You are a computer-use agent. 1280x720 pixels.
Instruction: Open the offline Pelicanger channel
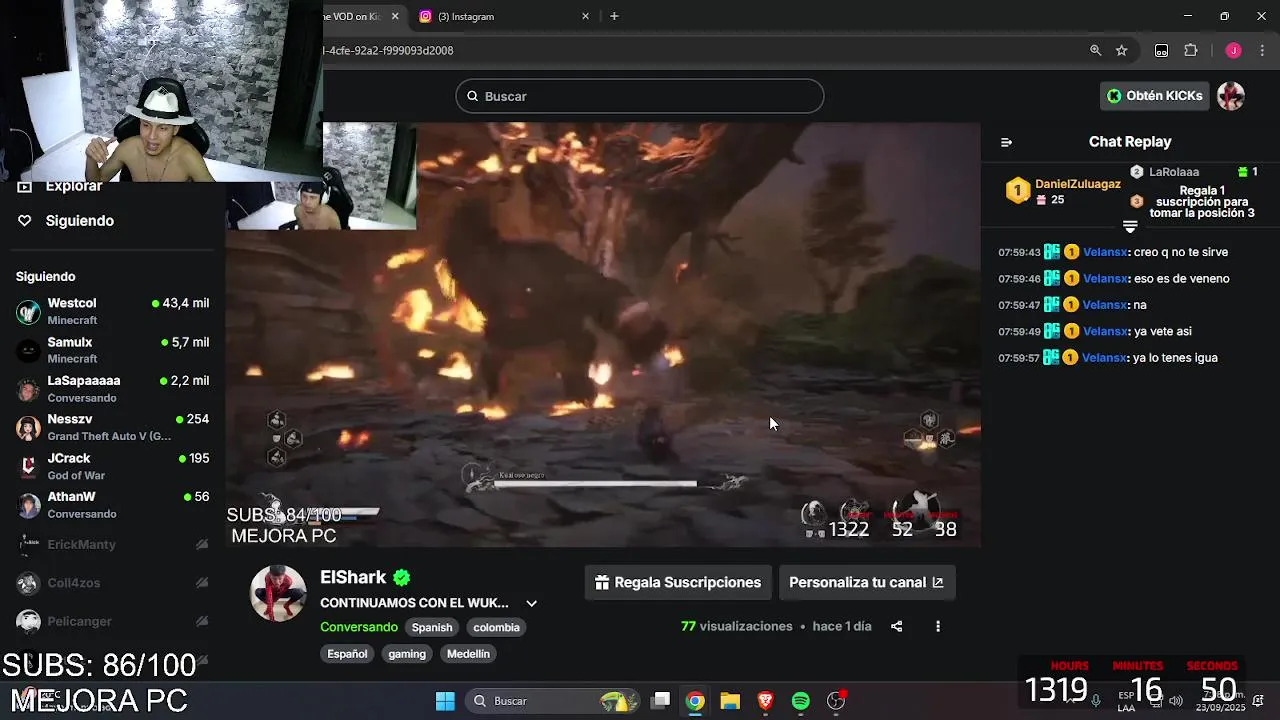click(x=113, y=621)
